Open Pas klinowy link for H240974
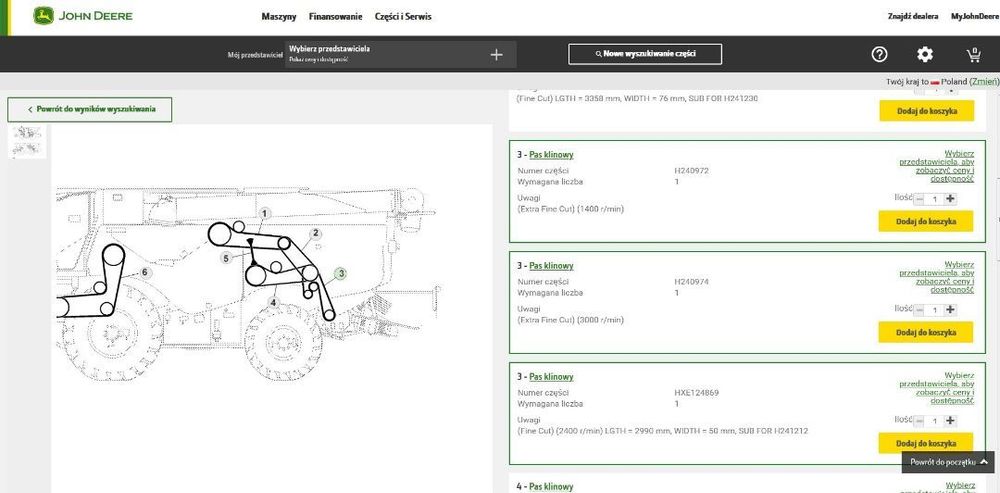 pos(551,266)
